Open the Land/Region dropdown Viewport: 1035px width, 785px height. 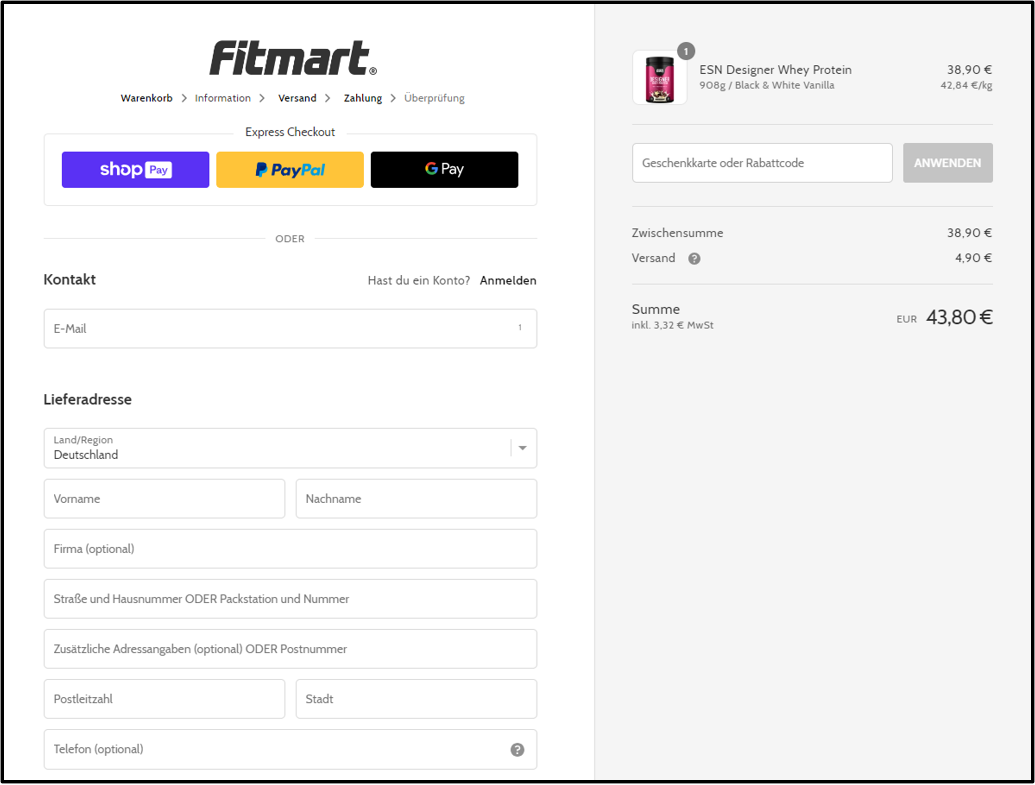click(x=290, y=448)
